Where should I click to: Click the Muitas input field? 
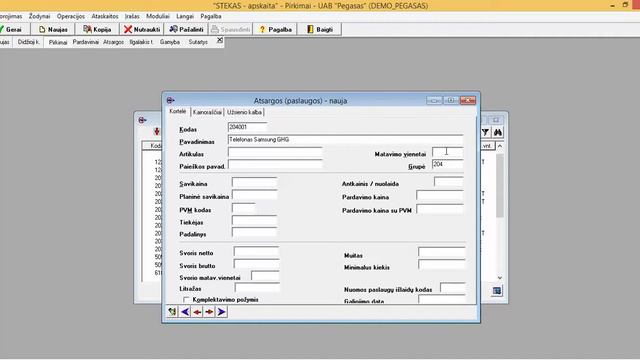coord(442,252)
